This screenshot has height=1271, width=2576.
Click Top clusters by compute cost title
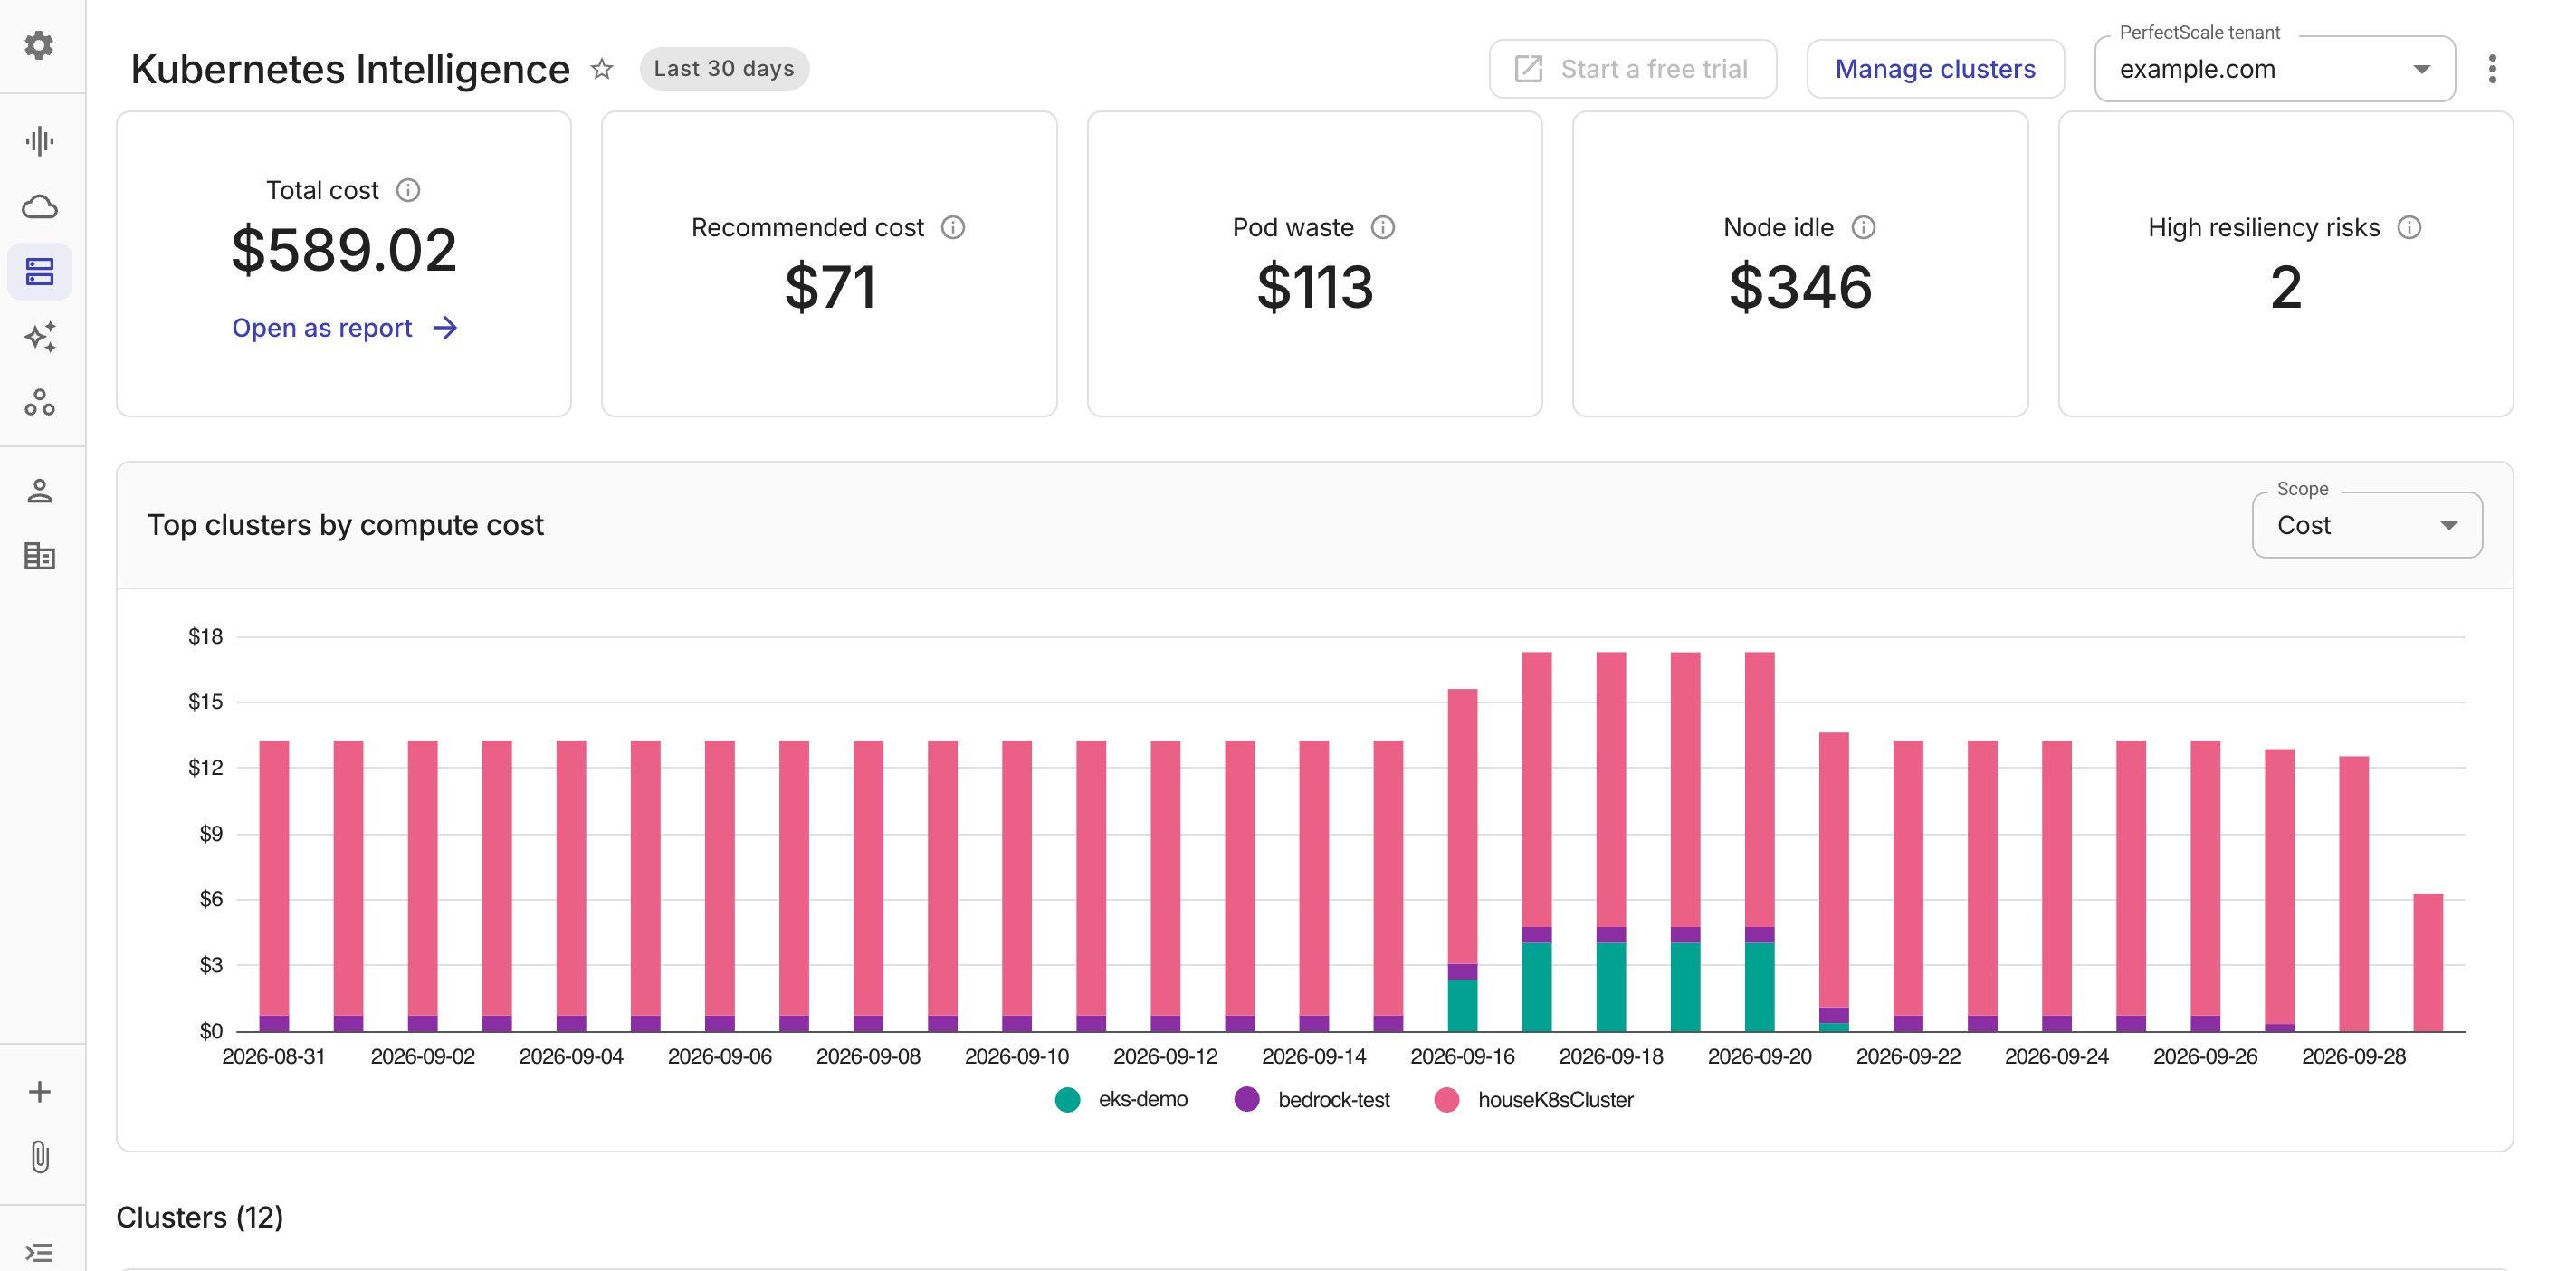click(345, 525)
